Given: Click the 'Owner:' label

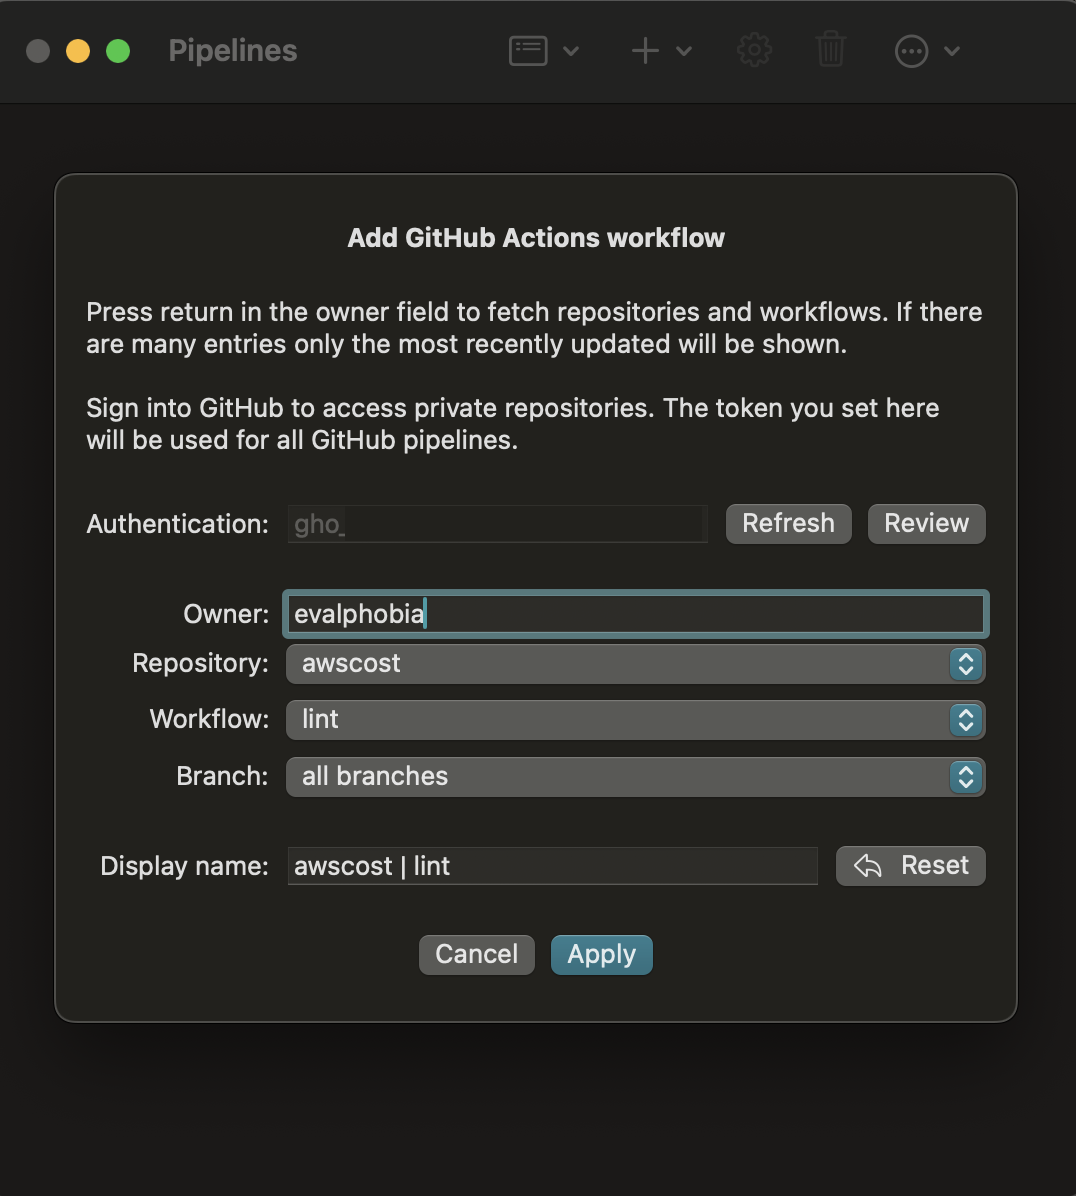Looking at the screenshot, I should pyautogui.click(x=226, y=614).
